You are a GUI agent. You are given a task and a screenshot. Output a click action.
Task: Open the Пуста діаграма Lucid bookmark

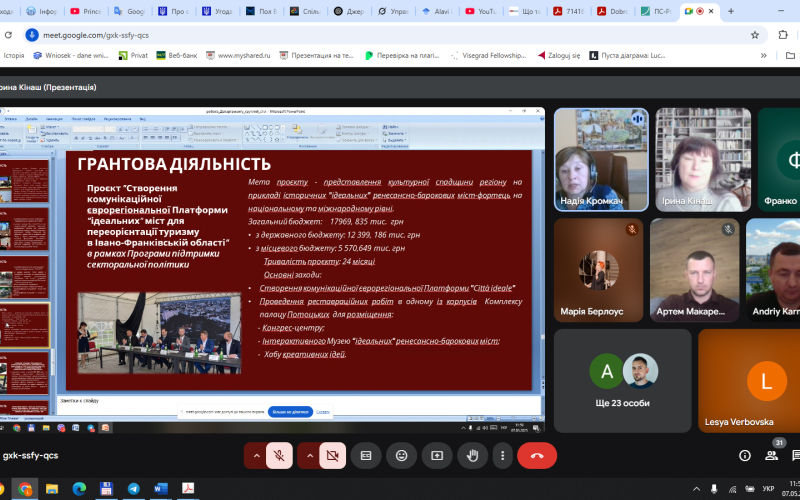point(627,56)
